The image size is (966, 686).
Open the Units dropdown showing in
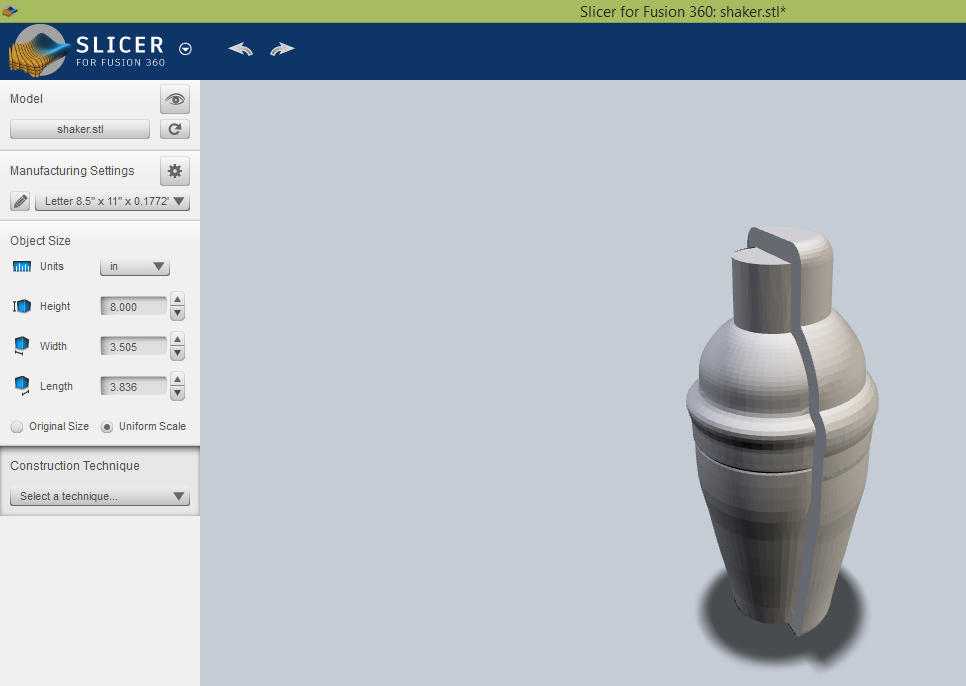click(135, 267)
